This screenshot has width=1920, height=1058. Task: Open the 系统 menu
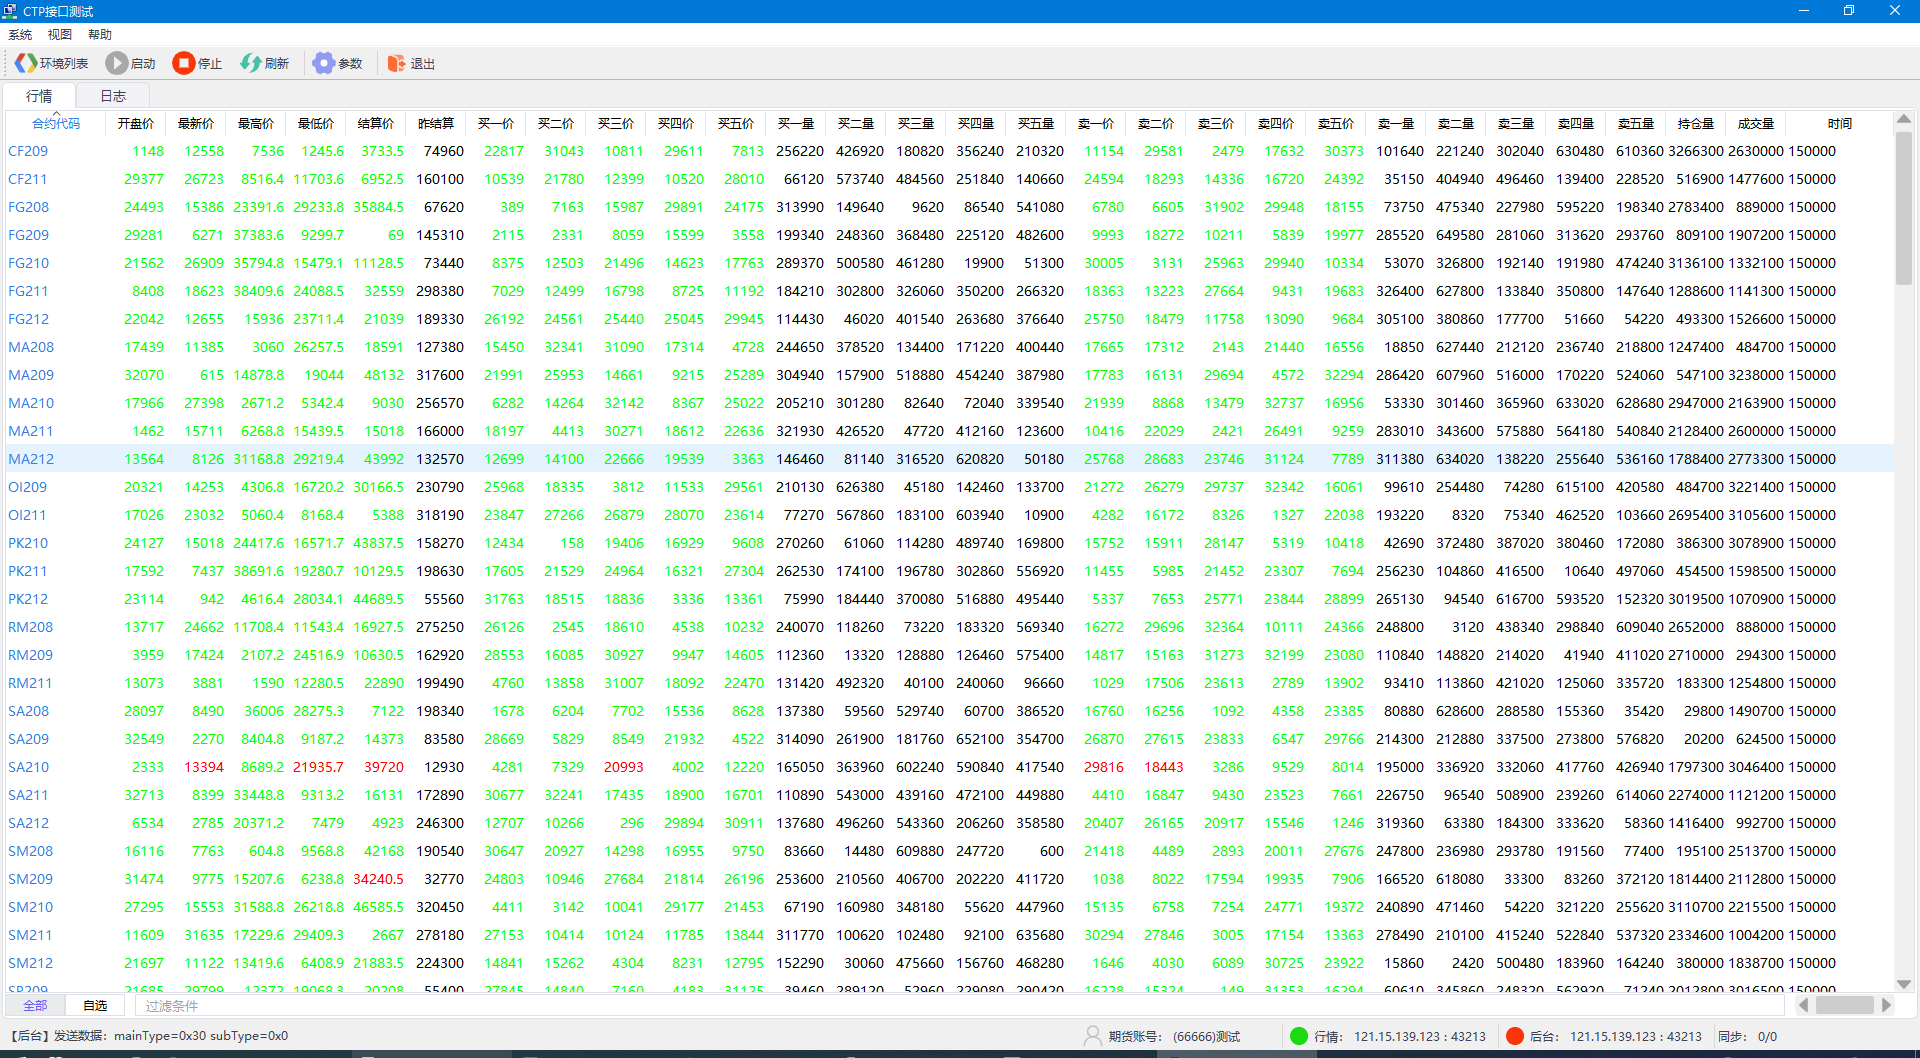click(x=20, y=35)
